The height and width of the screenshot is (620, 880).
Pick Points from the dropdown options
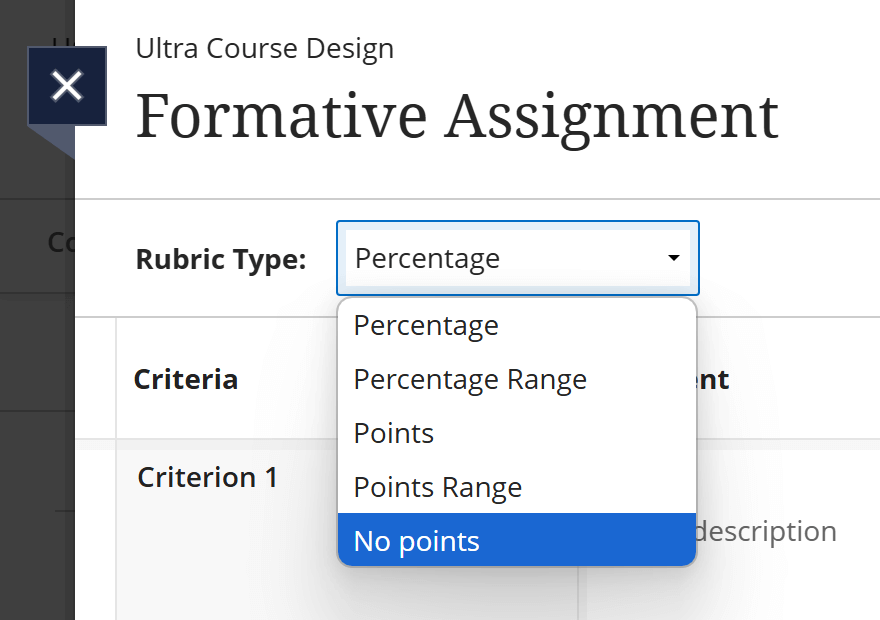point(393,433)
